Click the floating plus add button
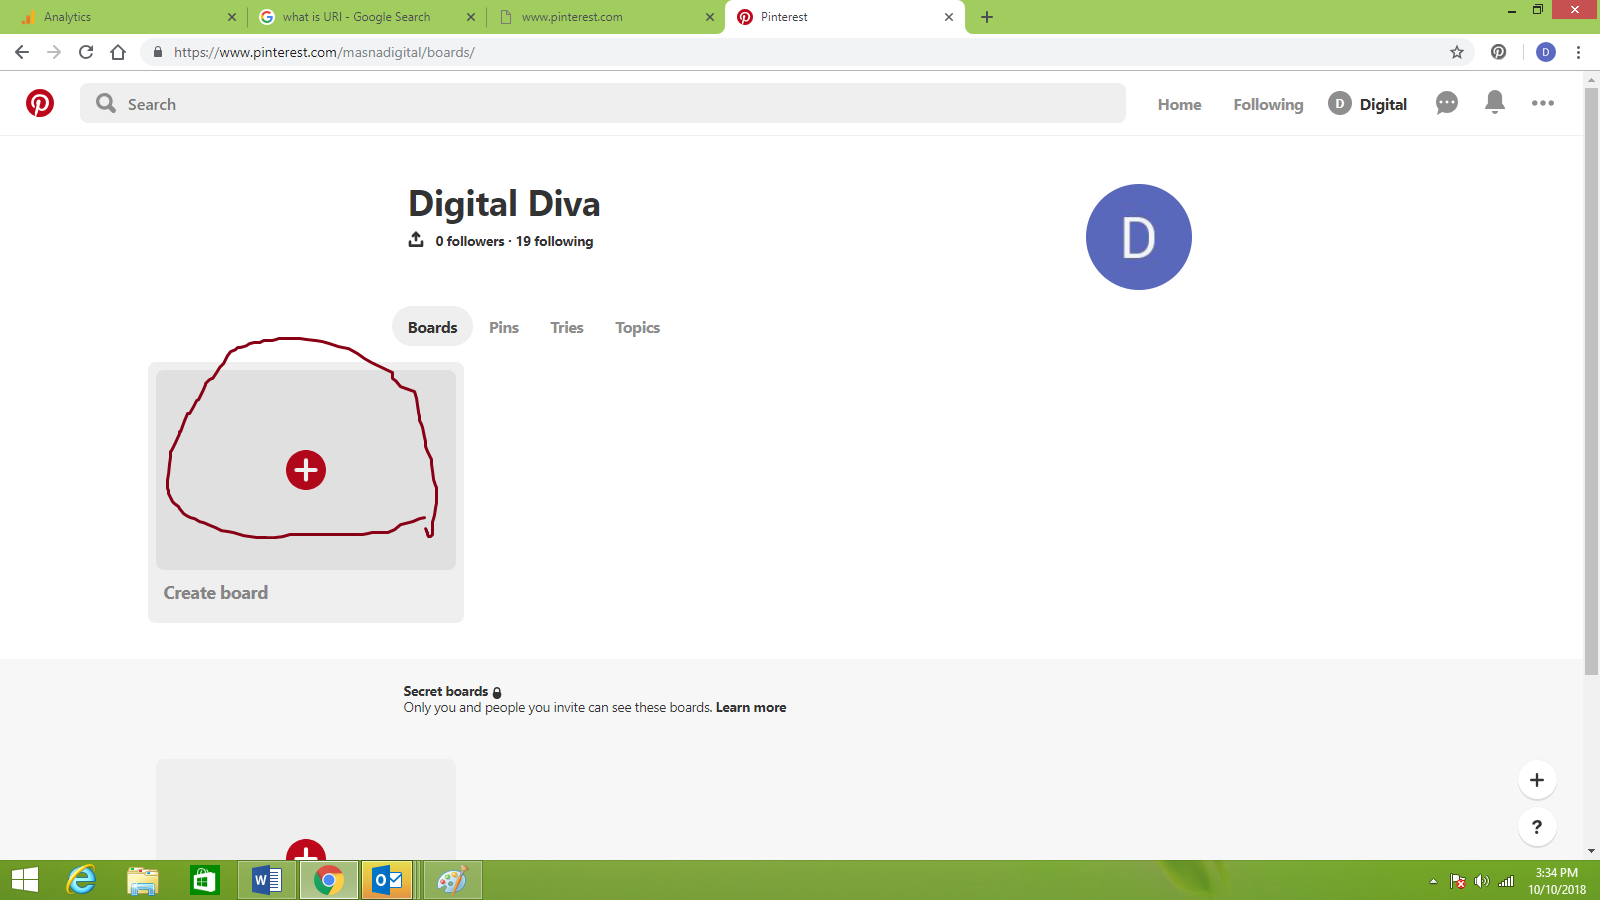This screenshot has height=900, width=1600. (x=1537, y=780)
